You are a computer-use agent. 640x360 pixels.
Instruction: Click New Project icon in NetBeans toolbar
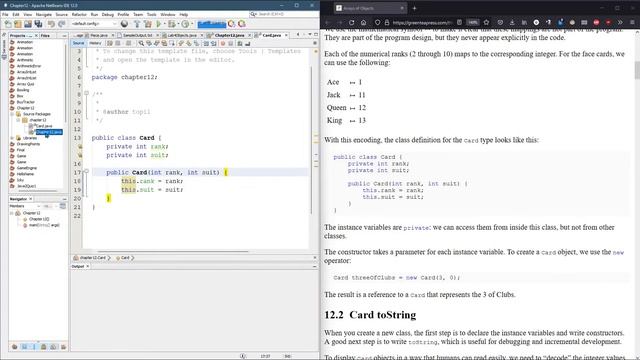point(18,24)
